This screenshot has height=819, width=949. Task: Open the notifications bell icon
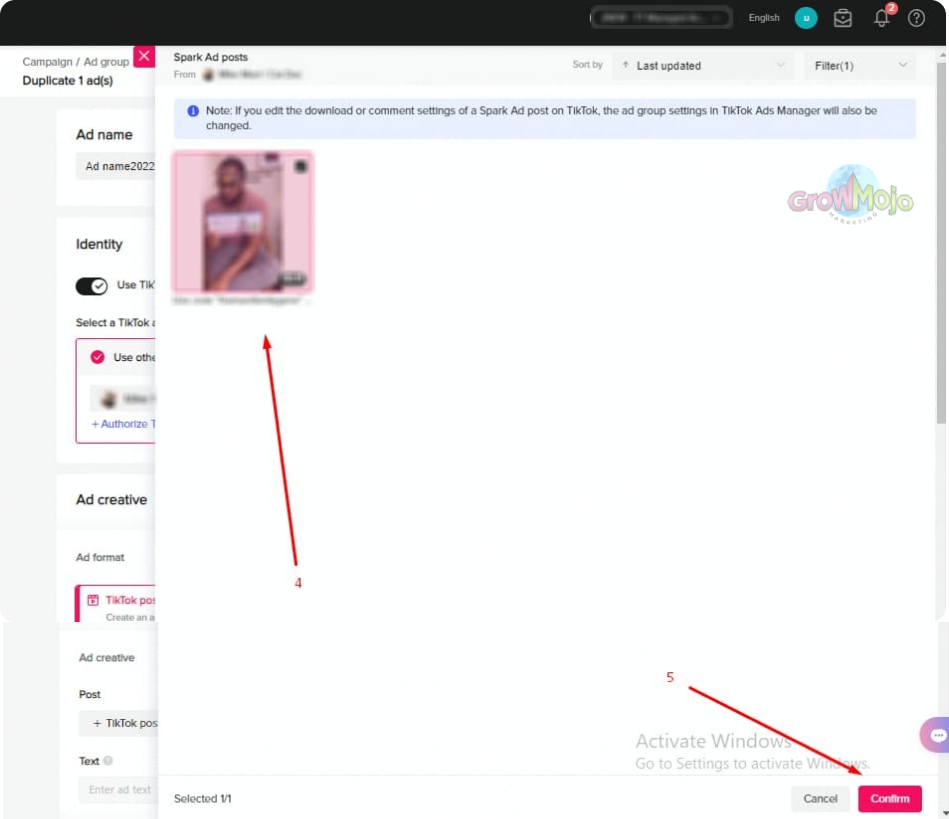(x=881, y=18)
